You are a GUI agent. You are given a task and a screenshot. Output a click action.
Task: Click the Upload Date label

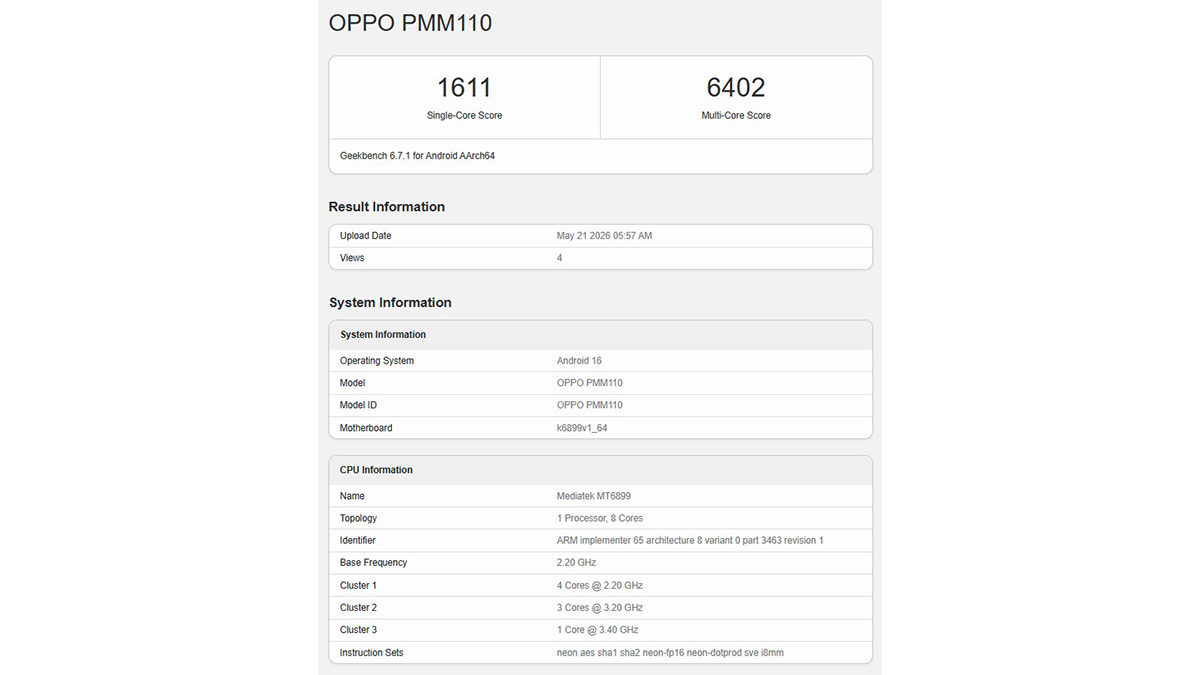pyautogui.click(x=366, y=236)
